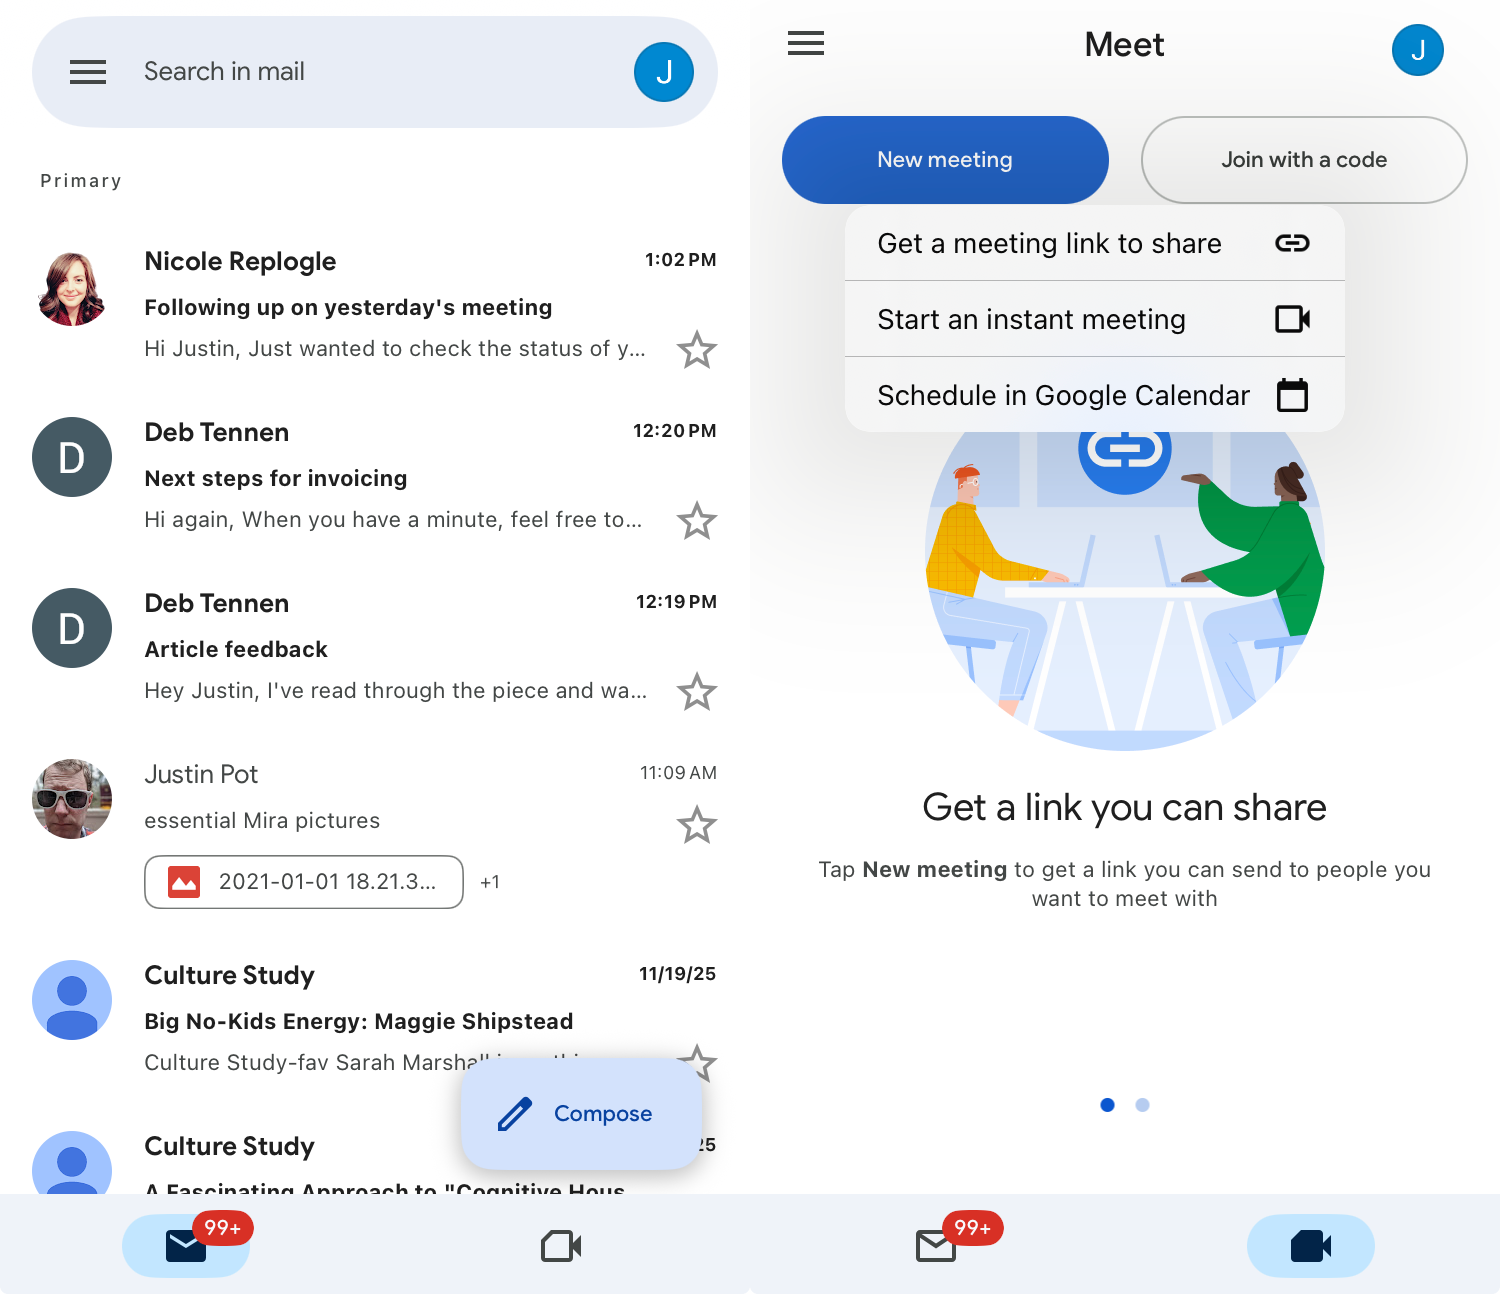The width and height of the screenshot is (1500, 1294).
Task: Star the Next steps for invoicing email
Action: coord(697,520)
